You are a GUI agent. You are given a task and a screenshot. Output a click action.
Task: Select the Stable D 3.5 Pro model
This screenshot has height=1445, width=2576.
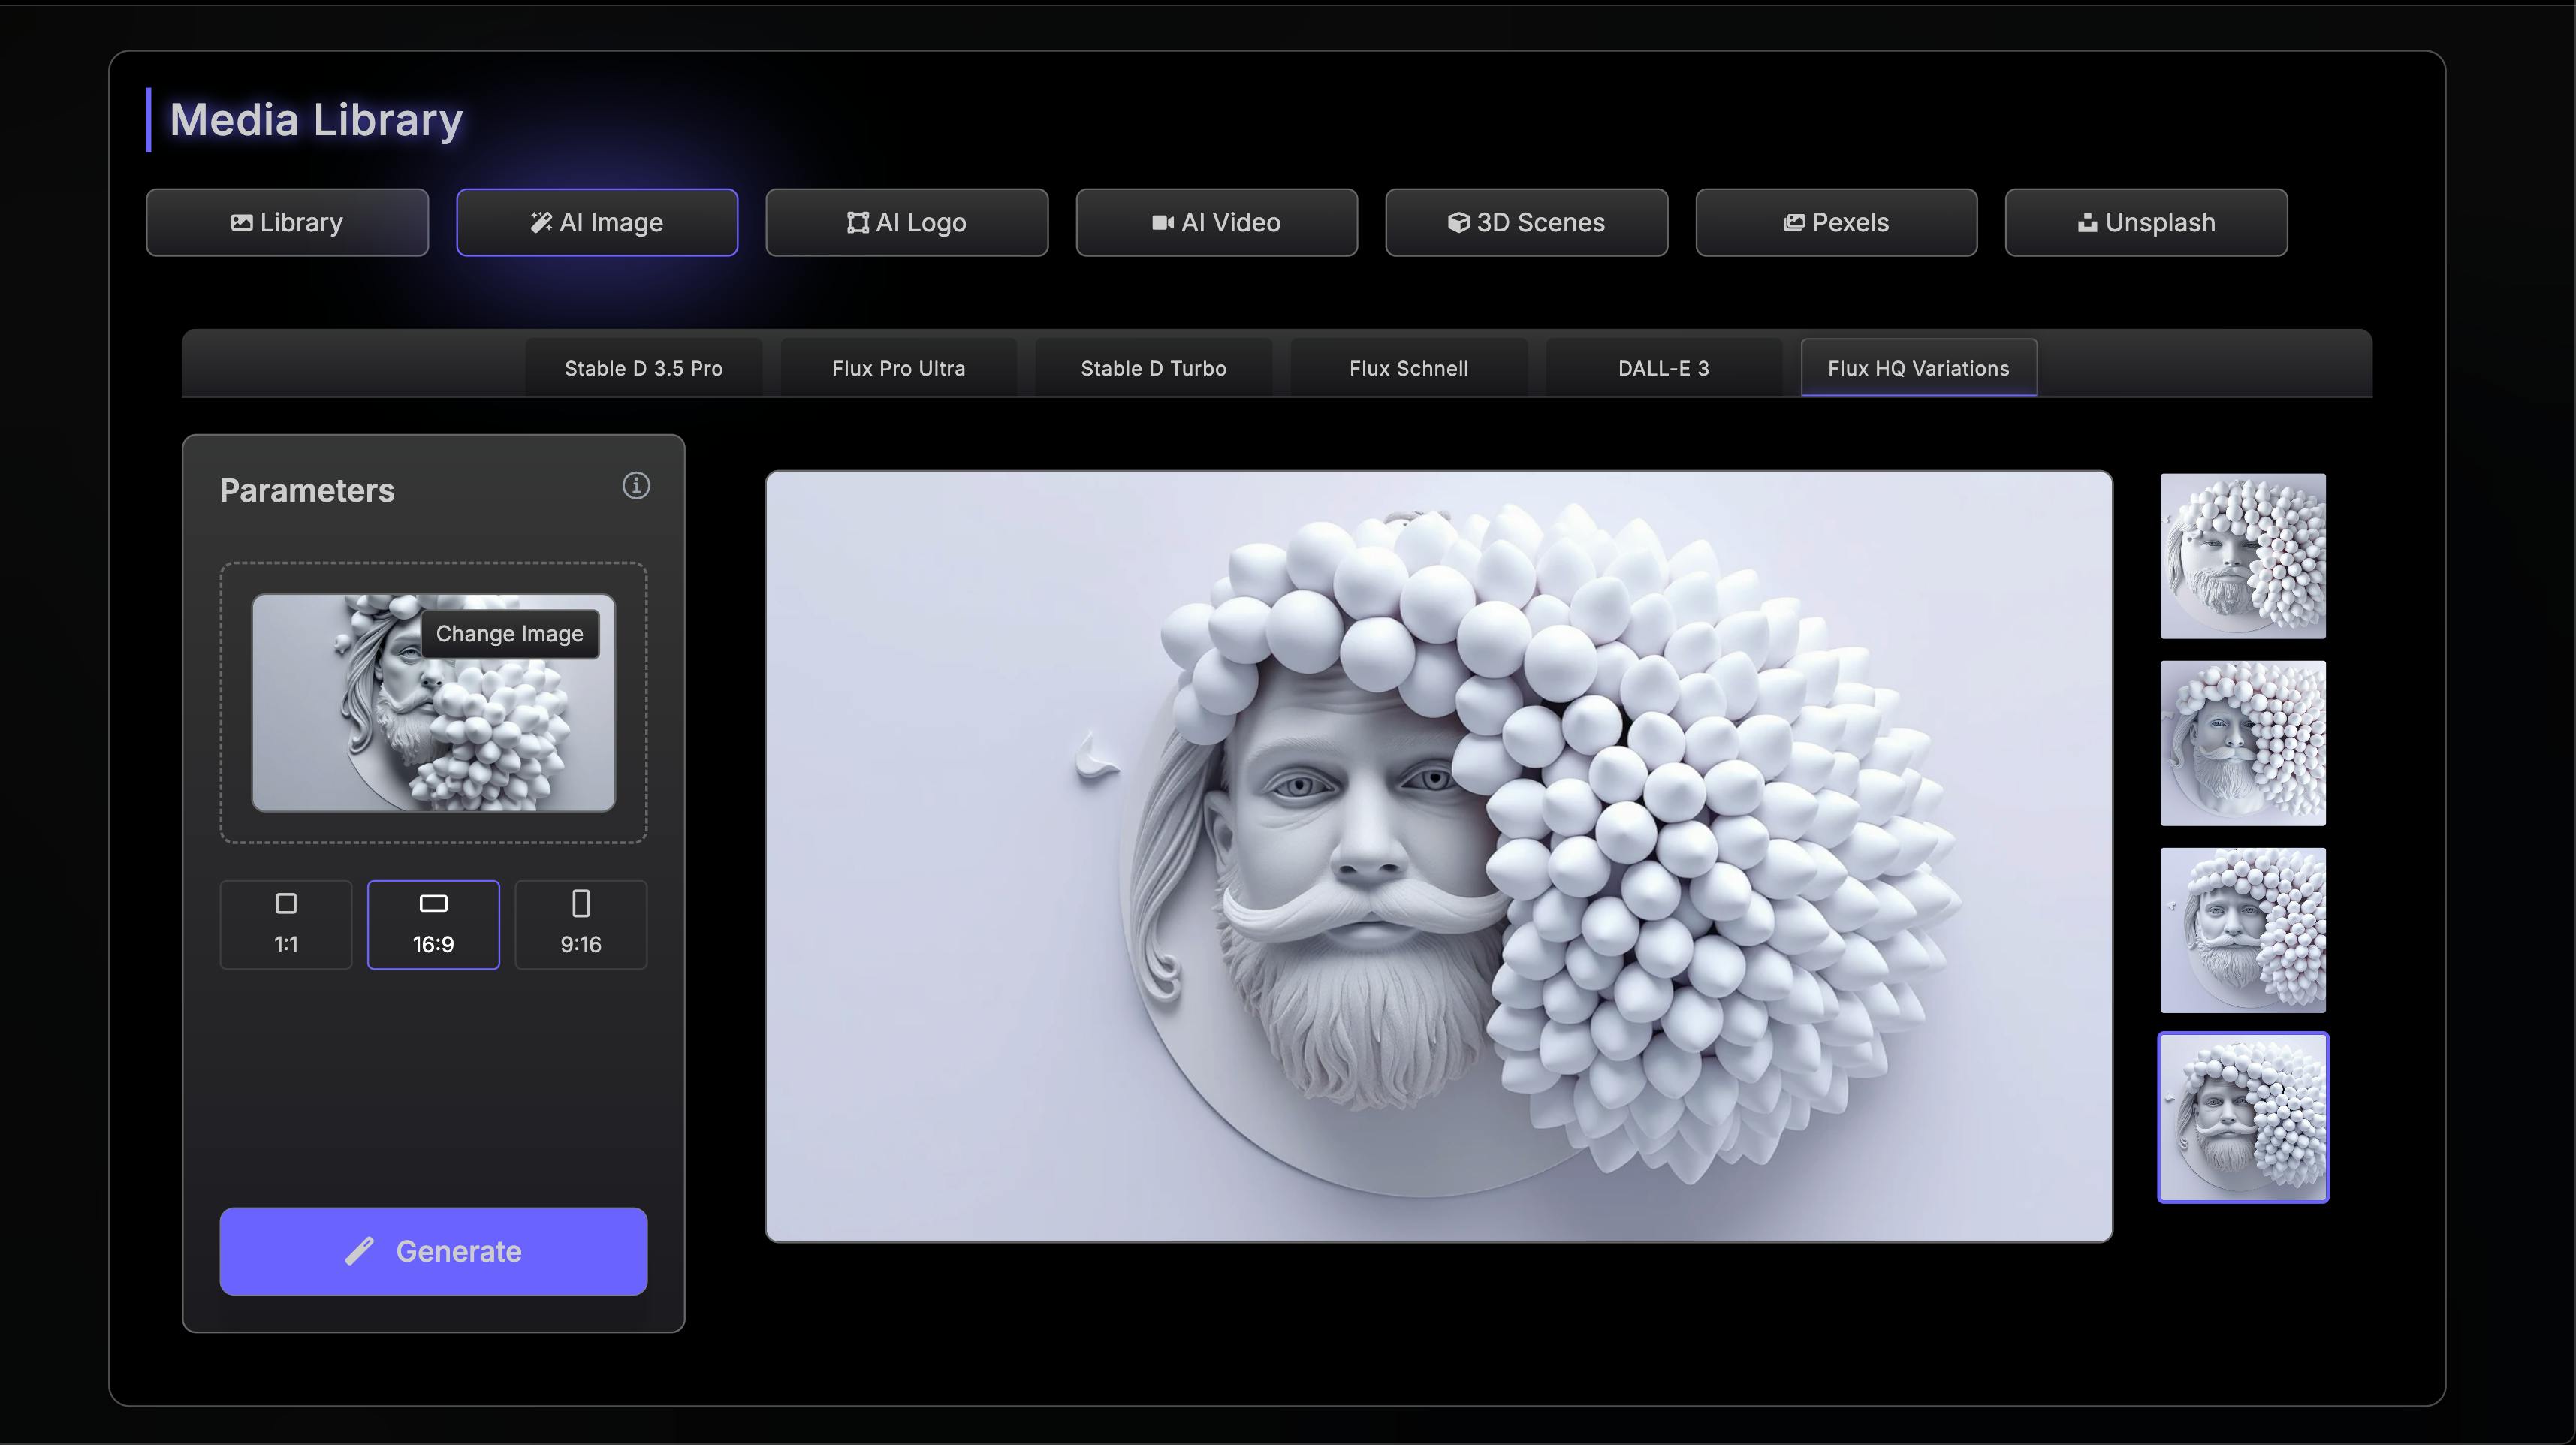pyautogui.click(x=643, y=368)
